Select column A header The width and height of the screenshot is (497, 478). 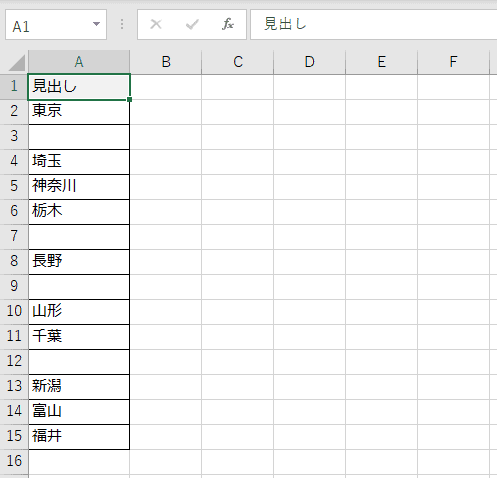(x=79, y=62)
